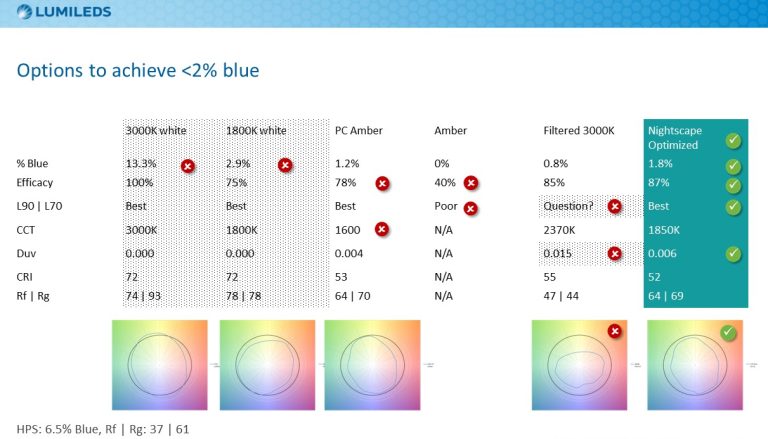Click green checkmark on Nightscape gamut chart

[x=728, y=333]
